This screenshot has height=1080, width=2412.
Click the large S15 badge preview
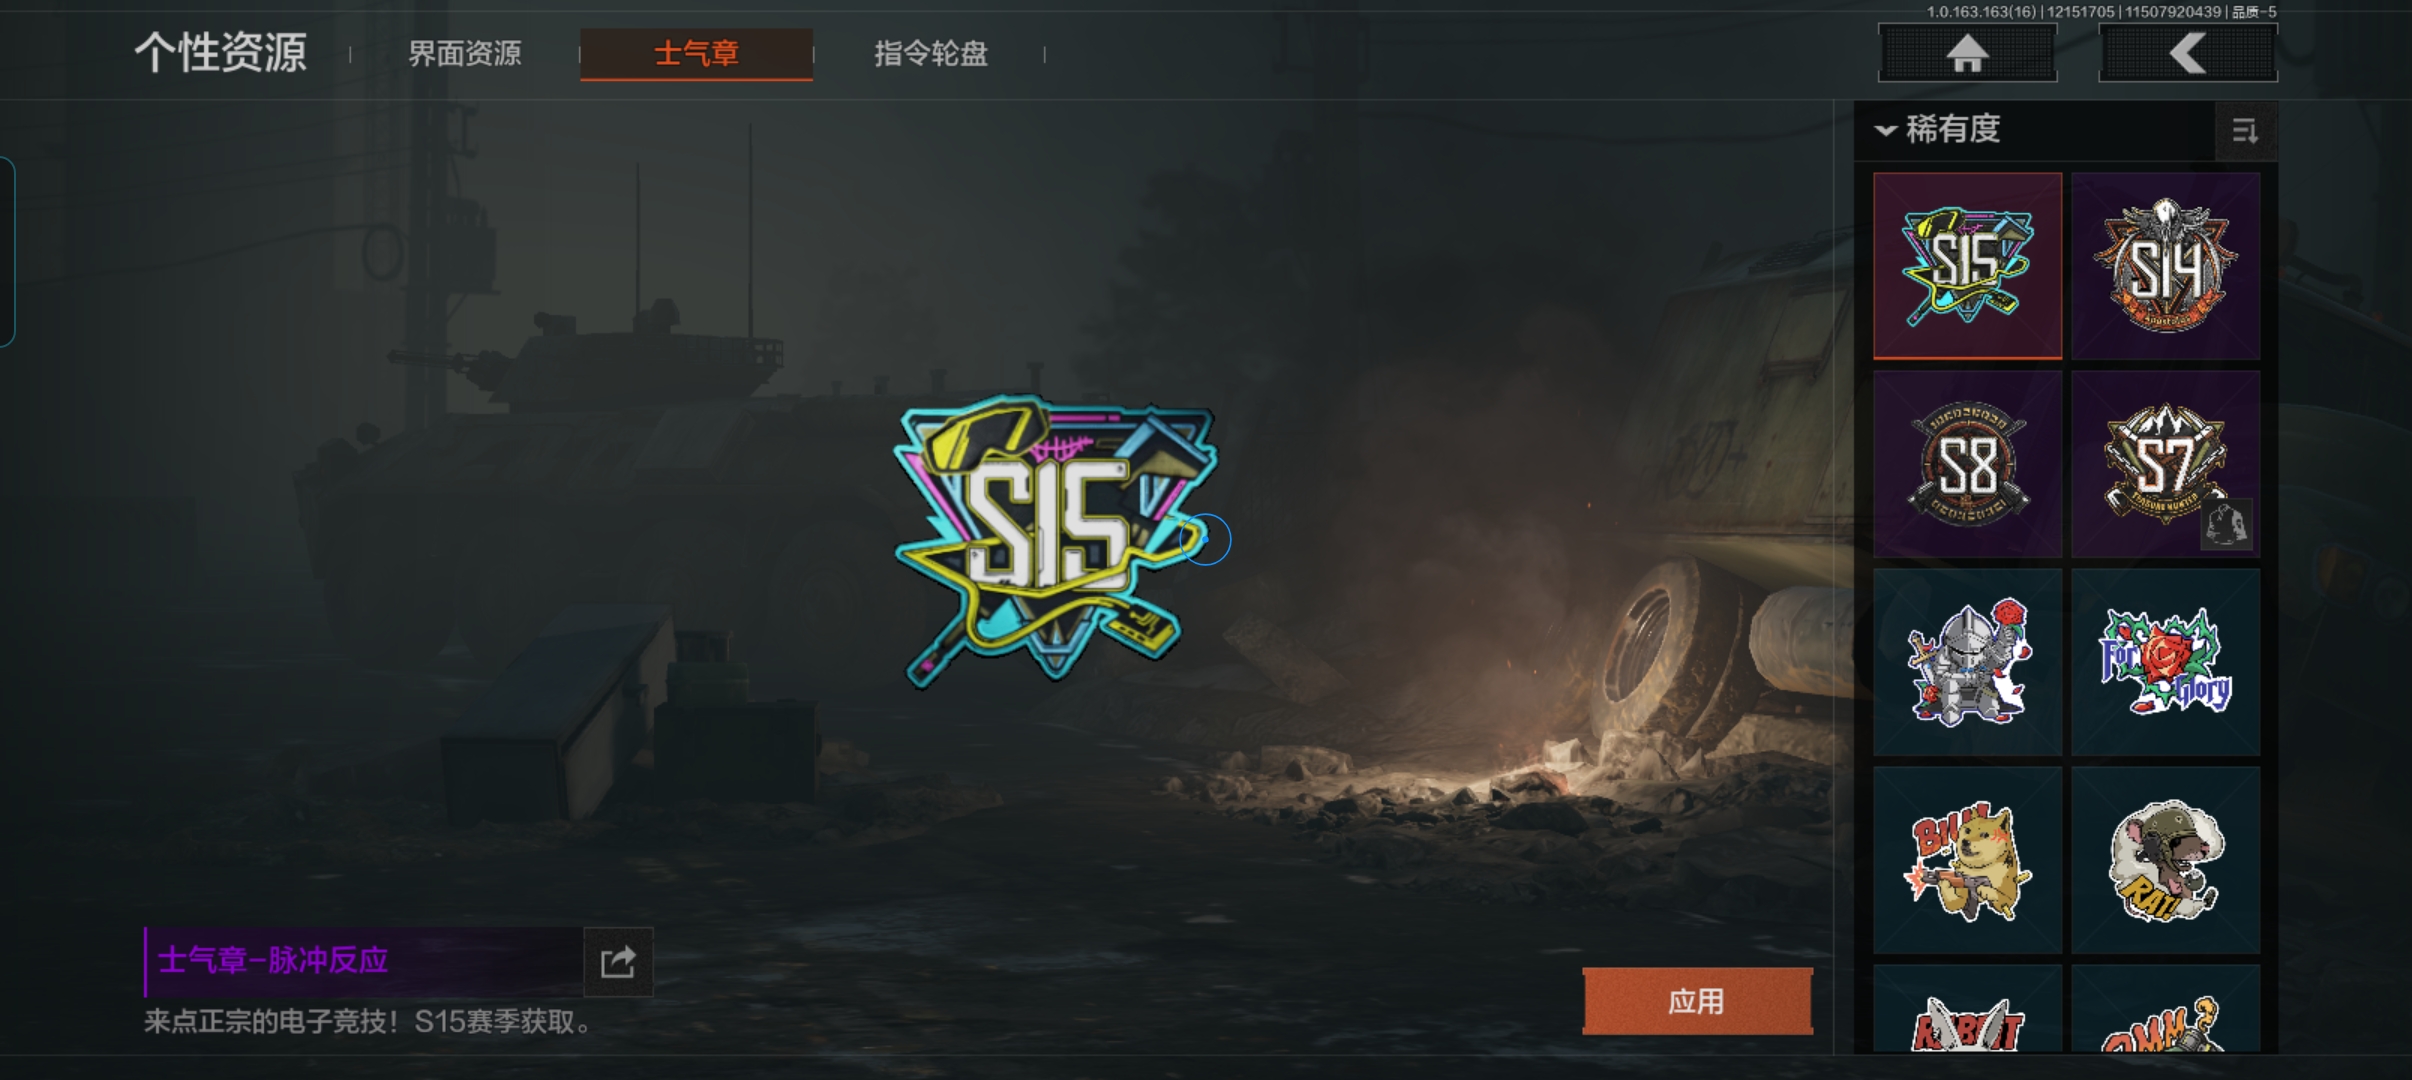(1055, 541)
